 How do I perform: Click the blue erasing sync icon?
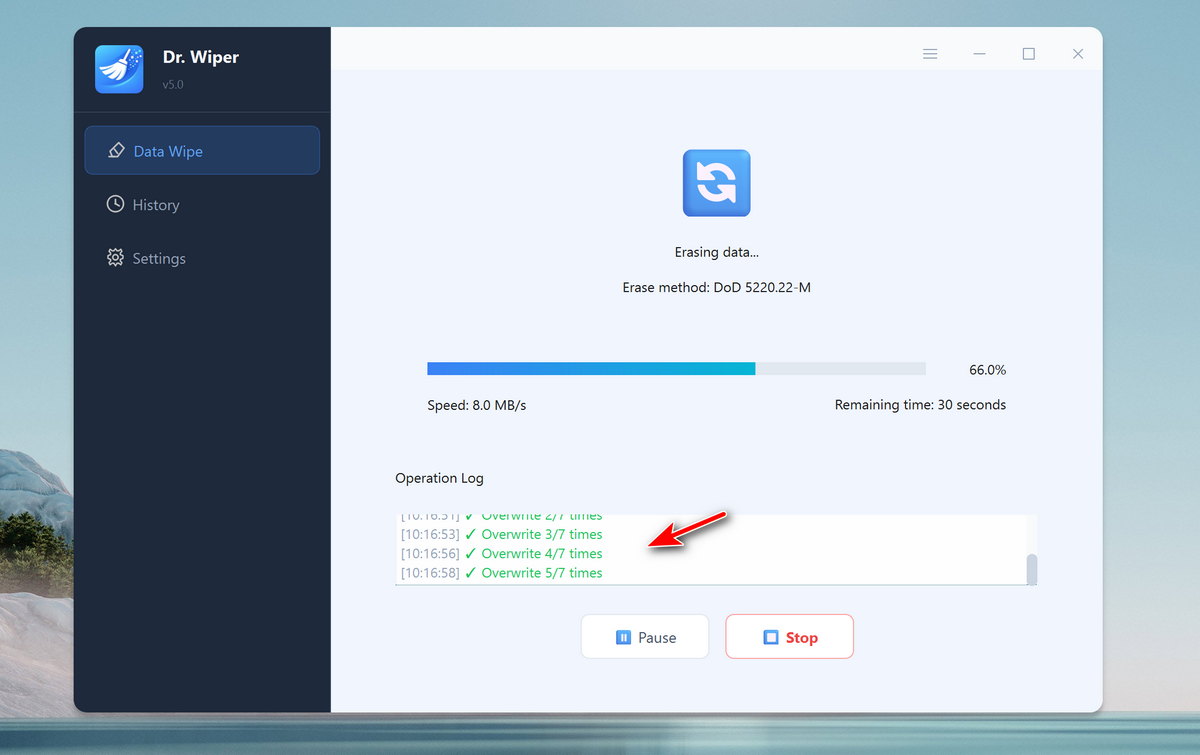(x=716, y=183)
